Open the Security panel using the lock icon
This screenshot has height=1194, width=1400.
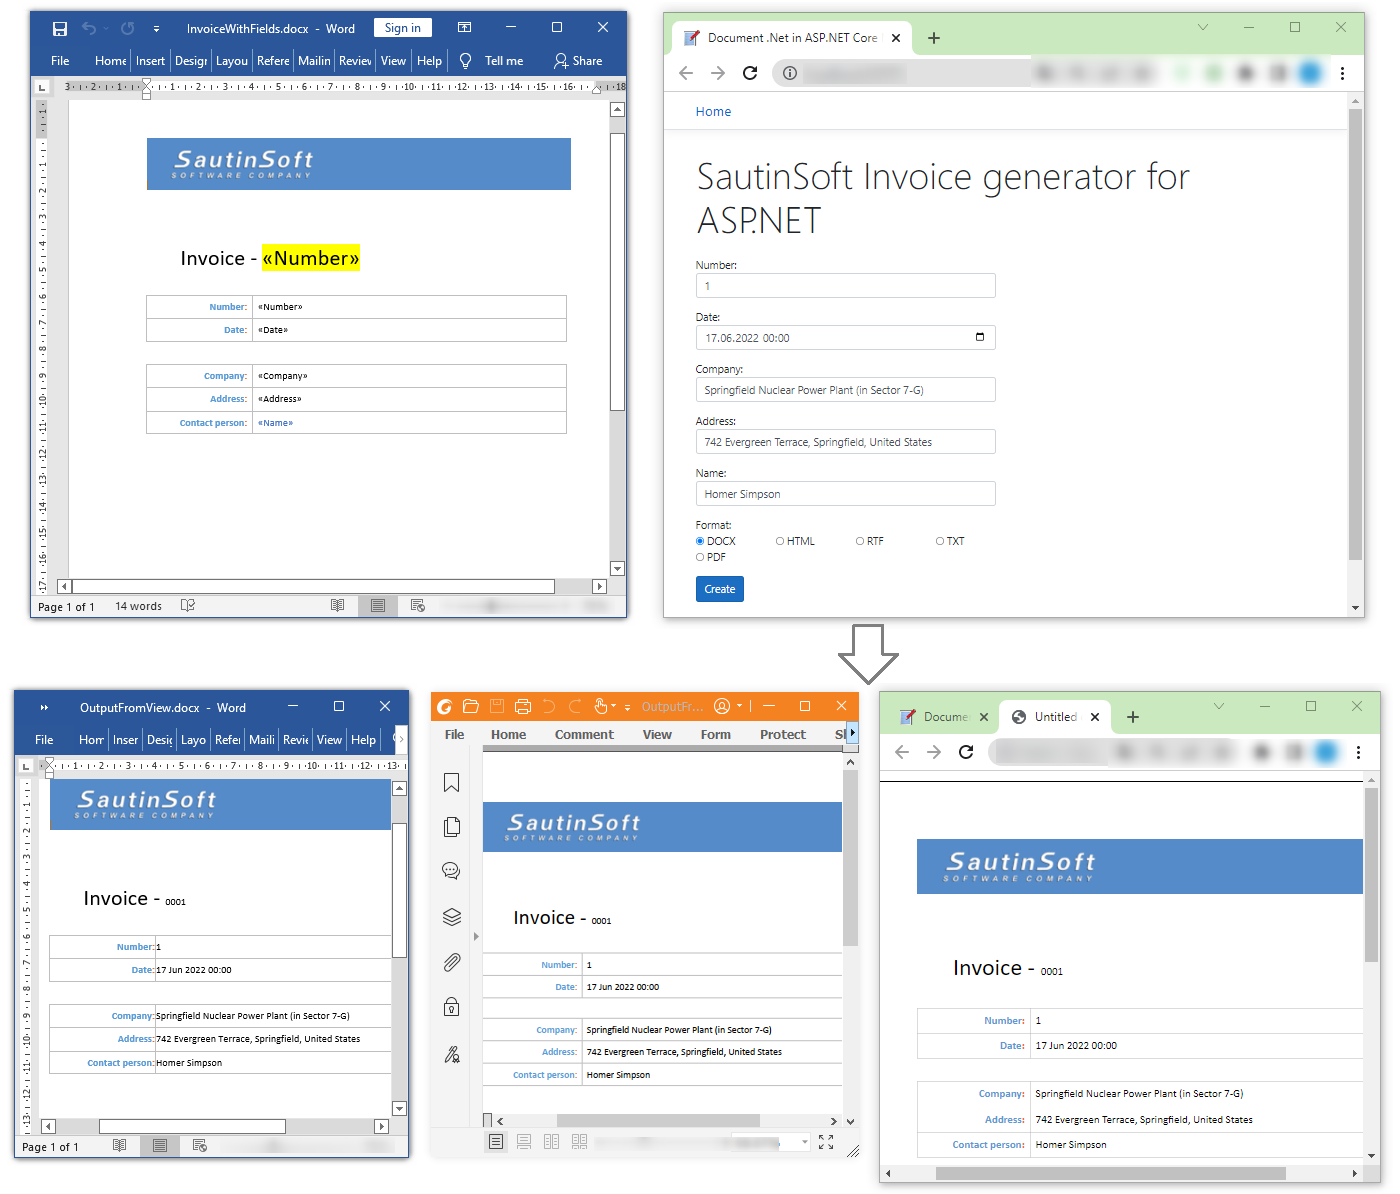click(x=451, y=1006)
